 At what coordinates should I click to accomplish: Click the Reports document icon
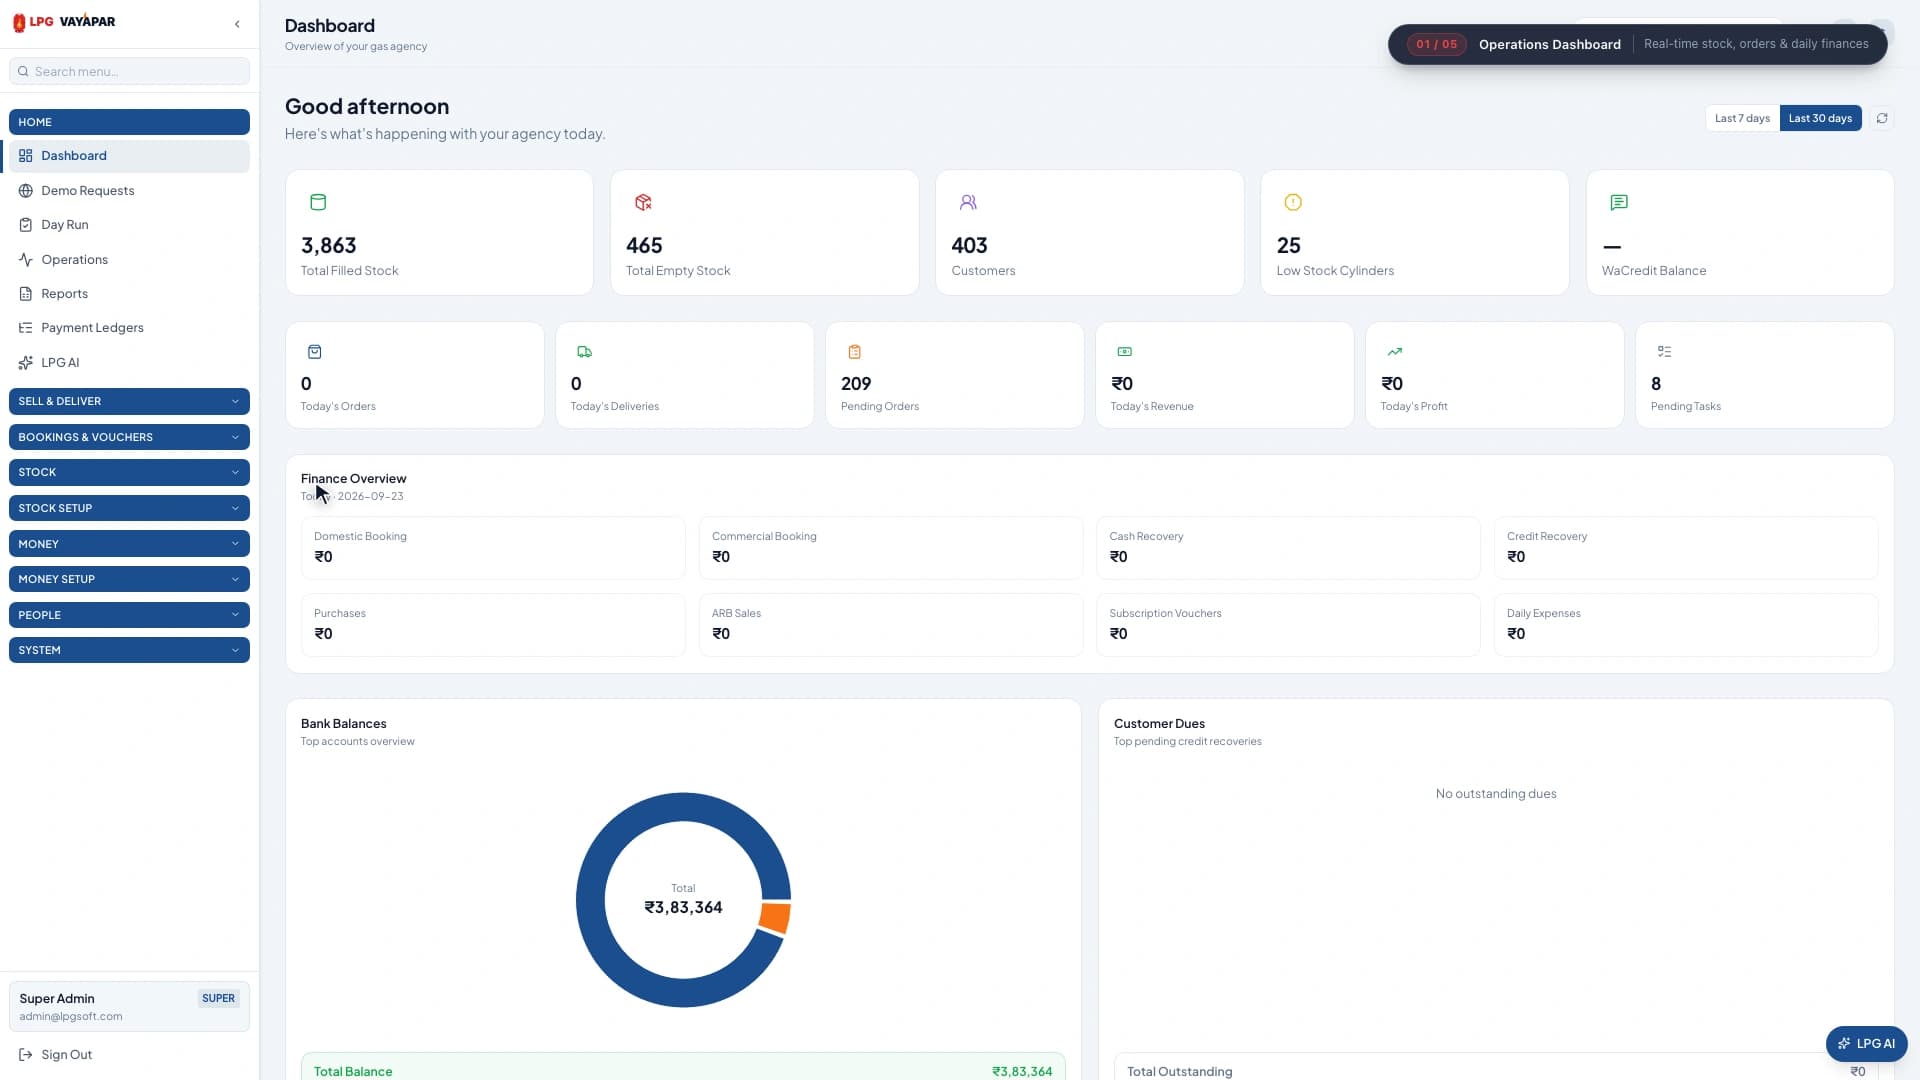click(26, 294)
